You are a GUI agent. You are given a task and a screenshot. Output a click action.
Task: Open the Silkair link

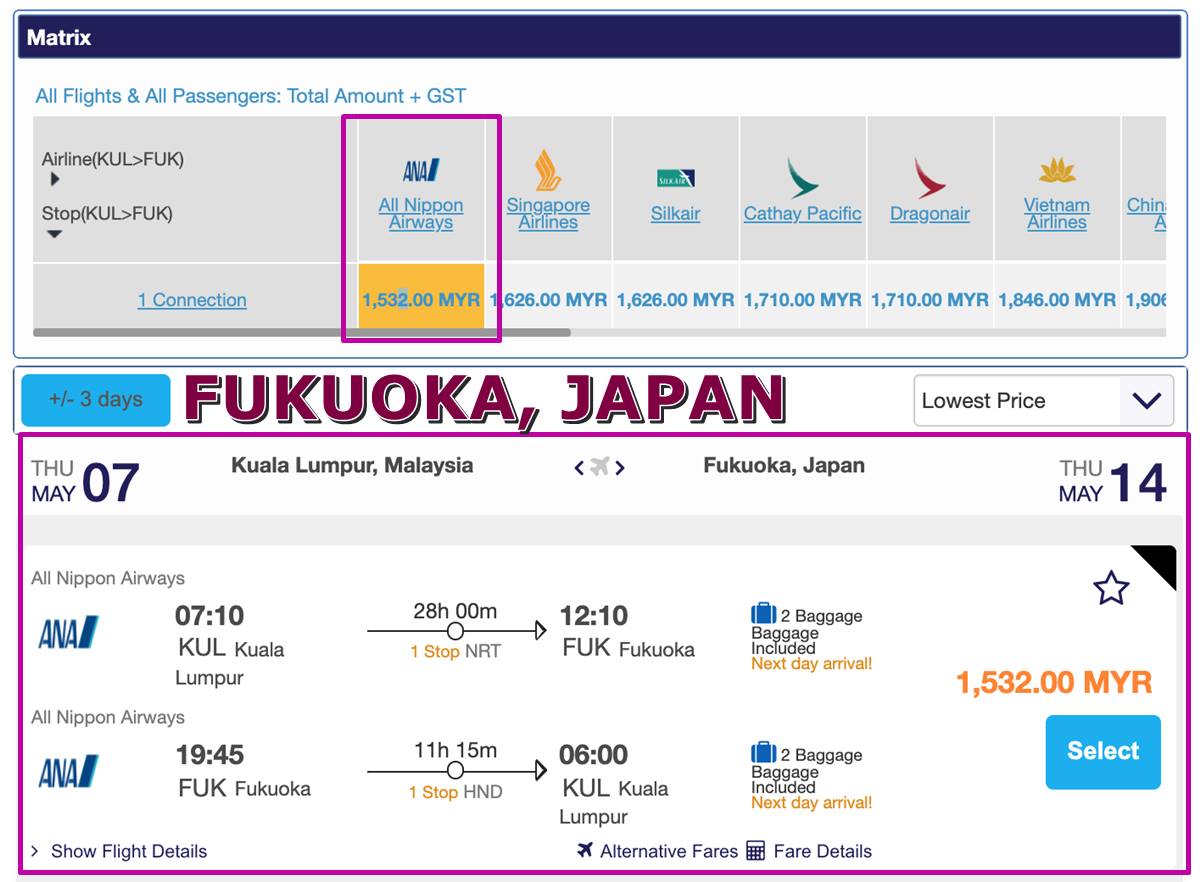pyautogui.click(x=675, y=214)
